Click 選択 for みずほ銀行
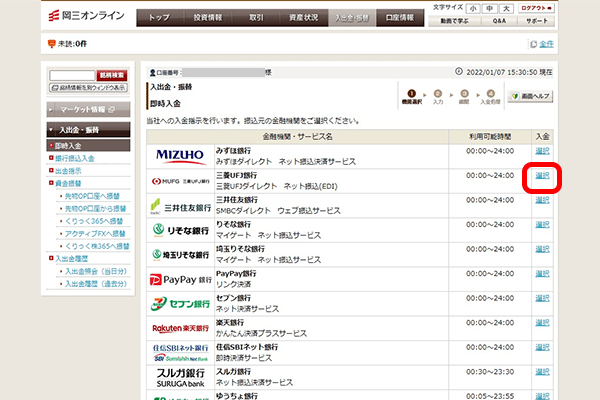Image resolution: width=600 pixels, height=400 pixels. coord(542,151)
